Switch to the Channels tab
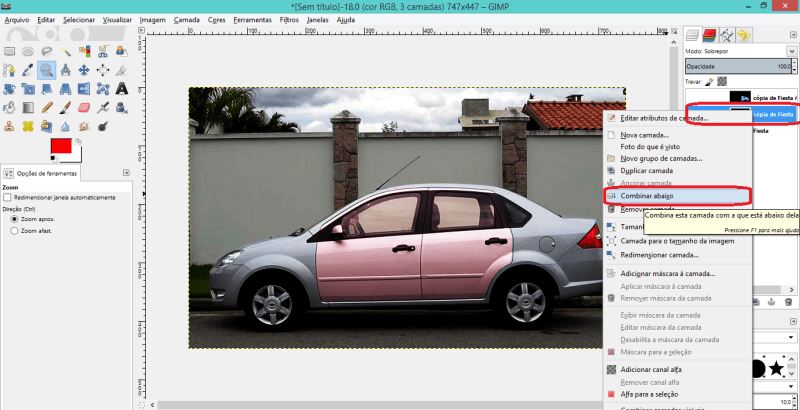The width and height of the screenshot is (800, 410). click(709, 35)
